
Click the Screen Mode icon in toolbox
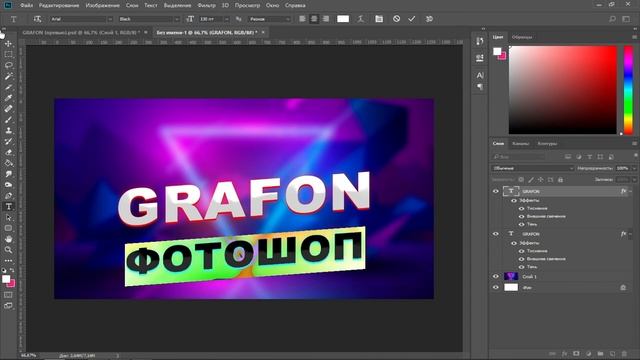(x=8, y=306)
